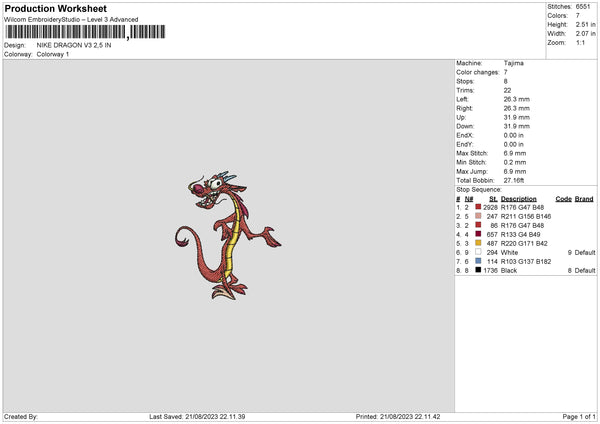Click the Colors value 7
This screenshot has width=600, height=424.
pyautogui.click(x=578, y=16)
